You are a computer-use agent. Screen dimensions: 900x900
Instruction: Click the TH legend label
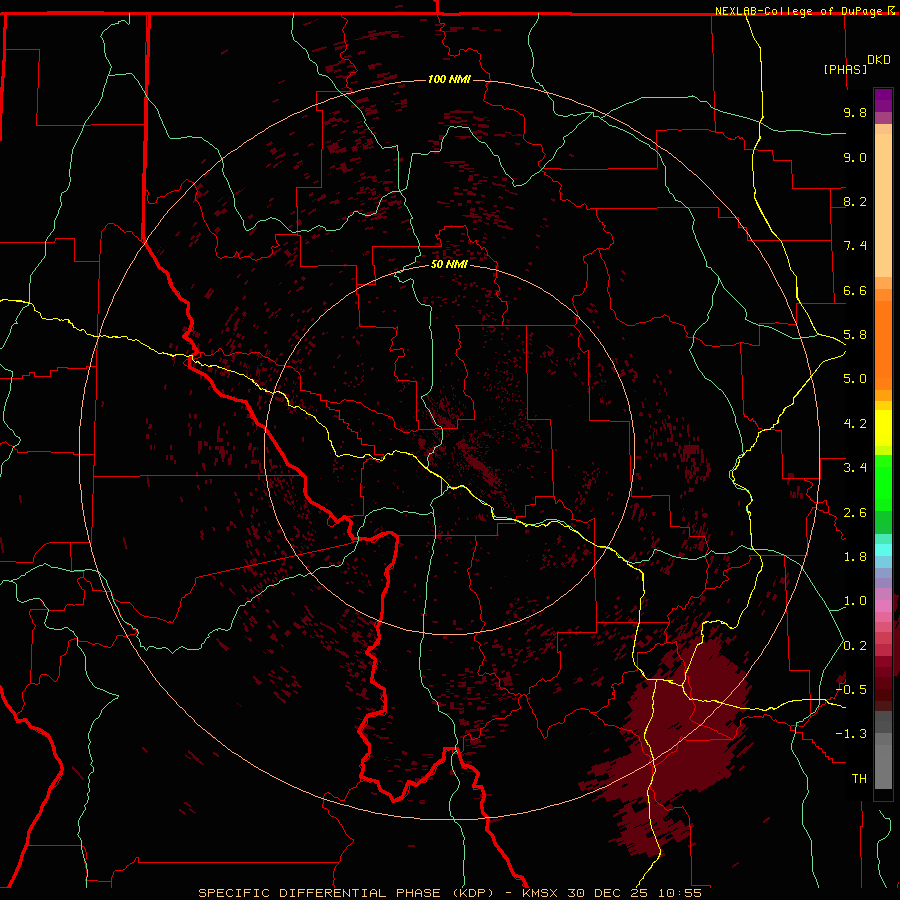point(859,779)
